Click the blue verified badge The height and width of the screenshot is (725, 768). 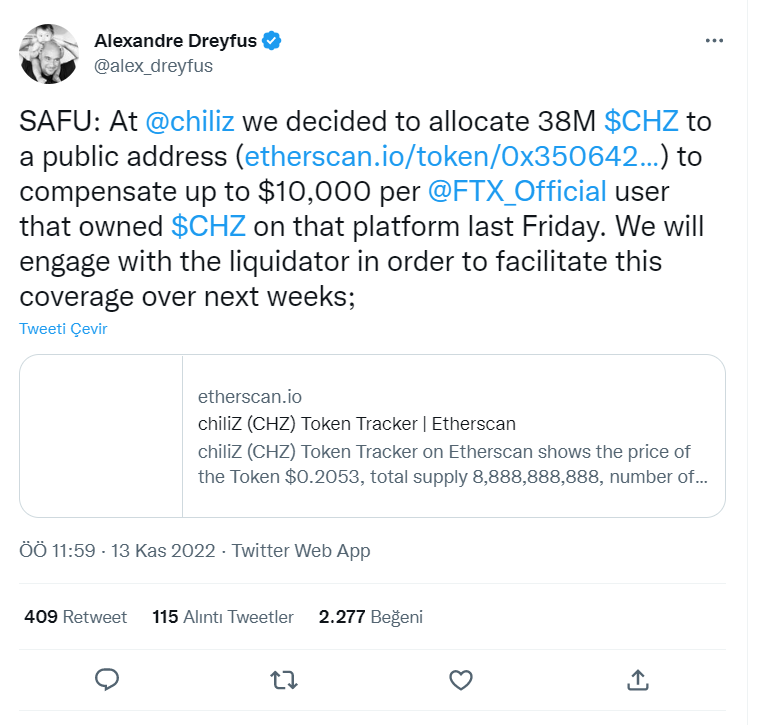coord(272,41)
